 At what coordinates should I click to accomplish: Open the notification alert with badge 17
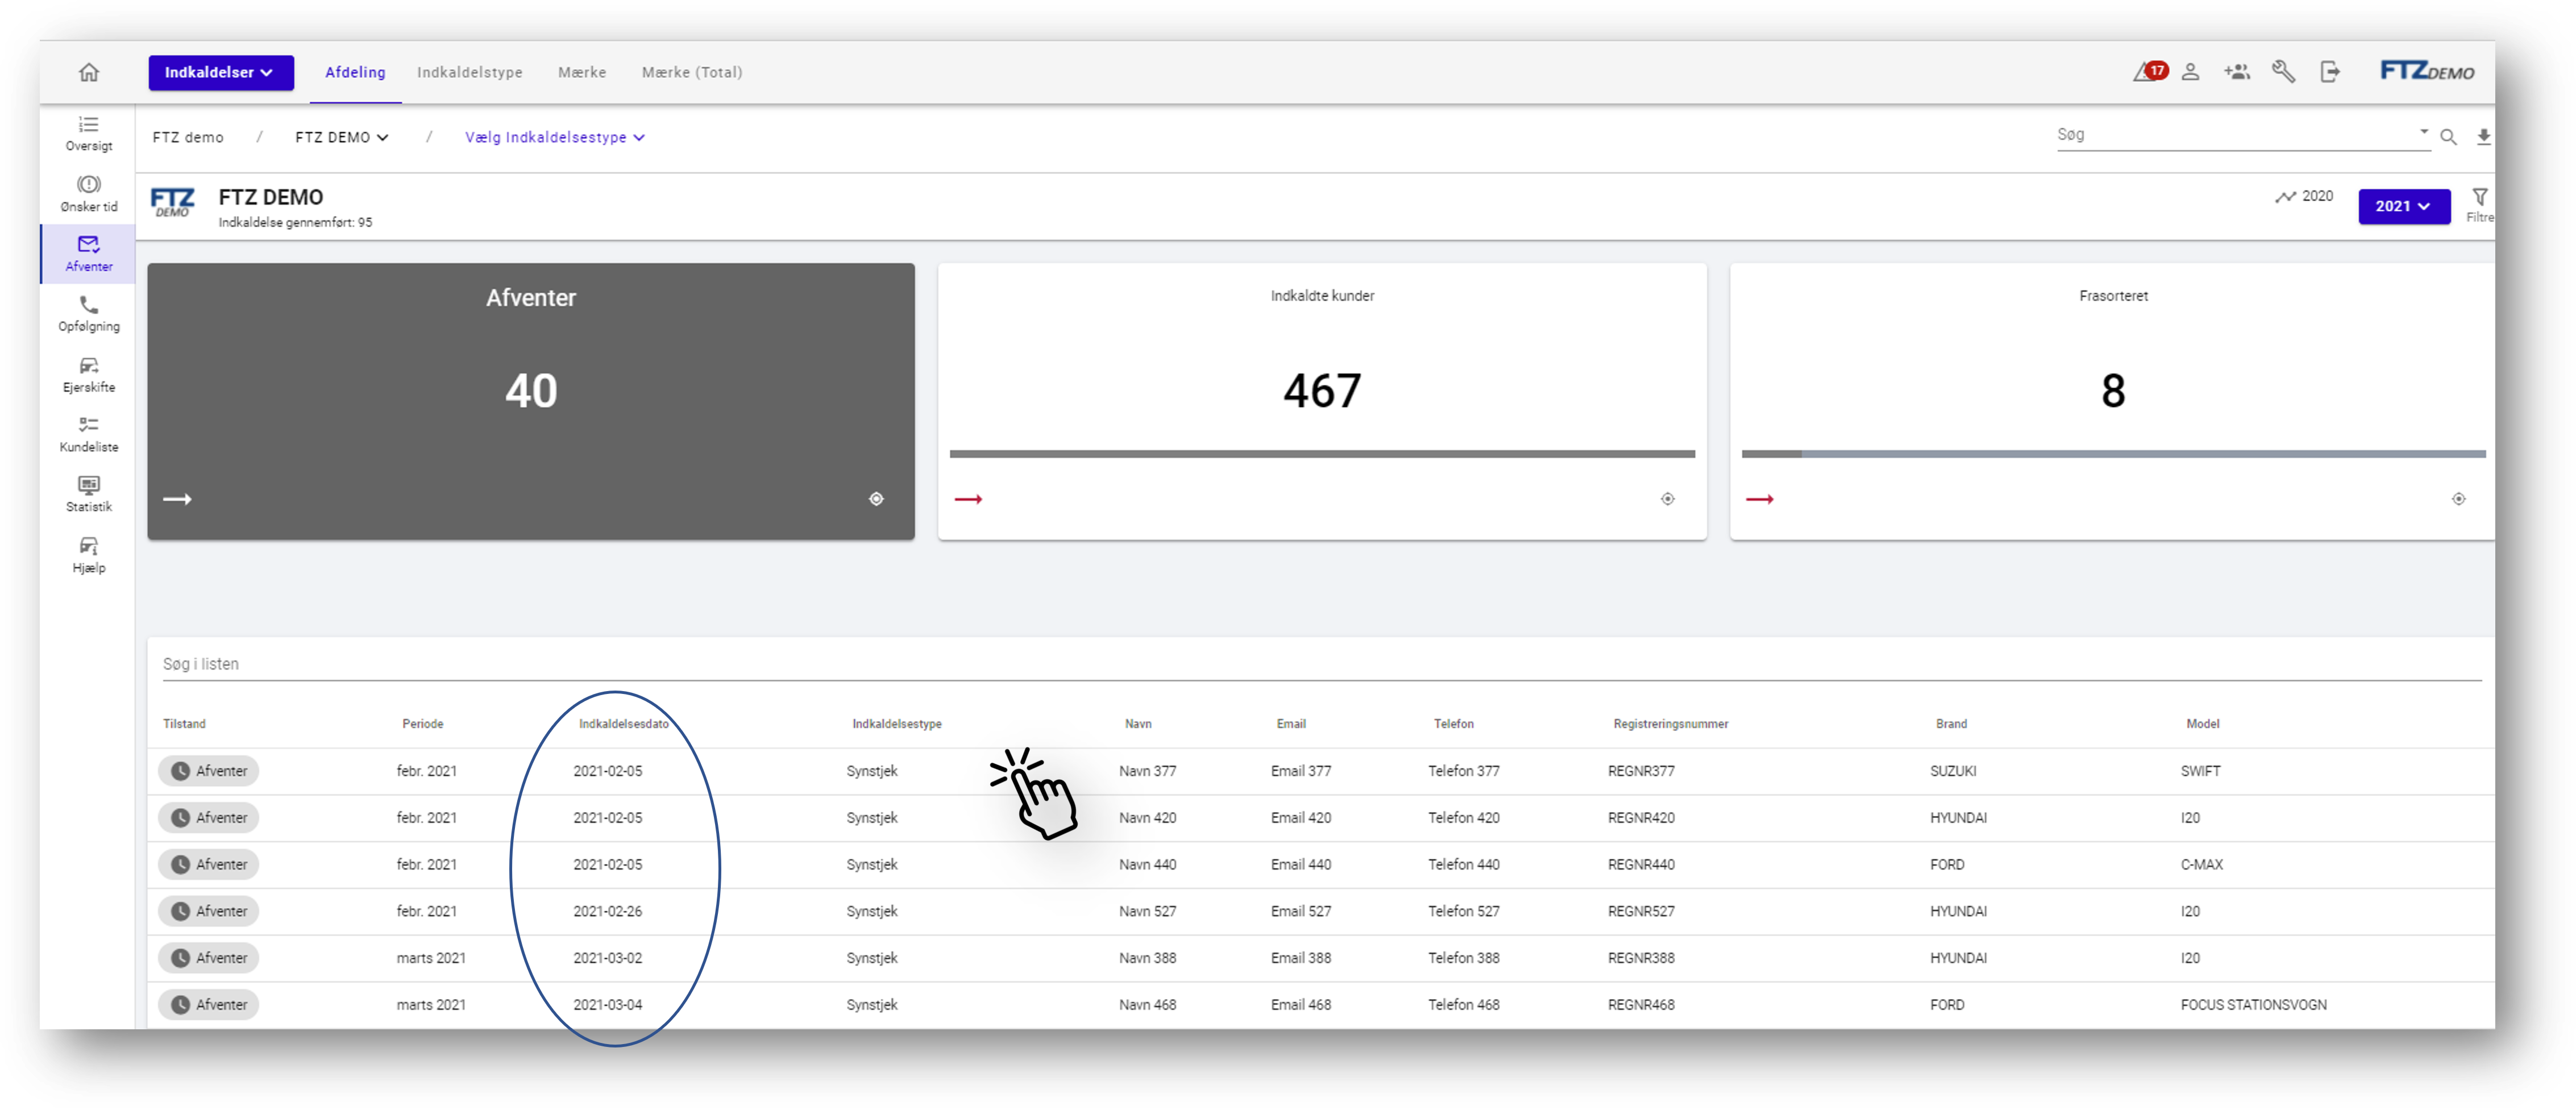pyautogui.click(x=2150, y=71)
